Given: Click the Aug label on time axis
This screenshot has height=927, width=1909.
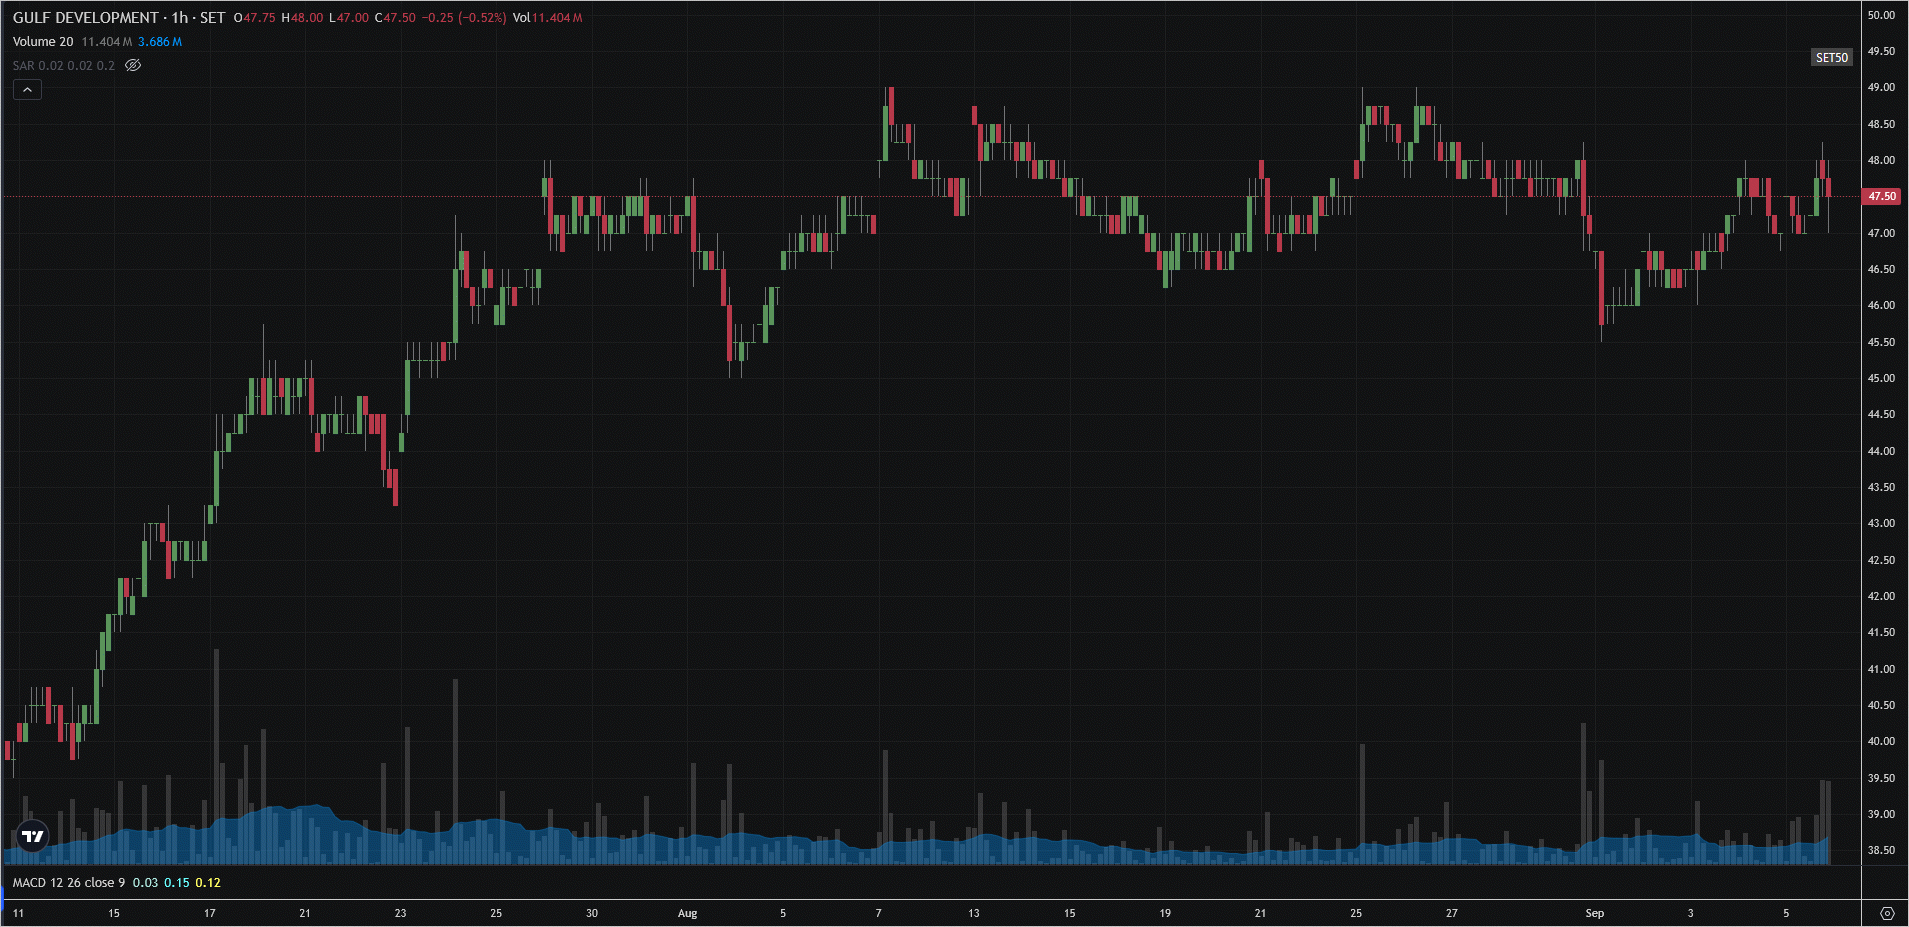Looking at the screenshot, I should [688, 913].
